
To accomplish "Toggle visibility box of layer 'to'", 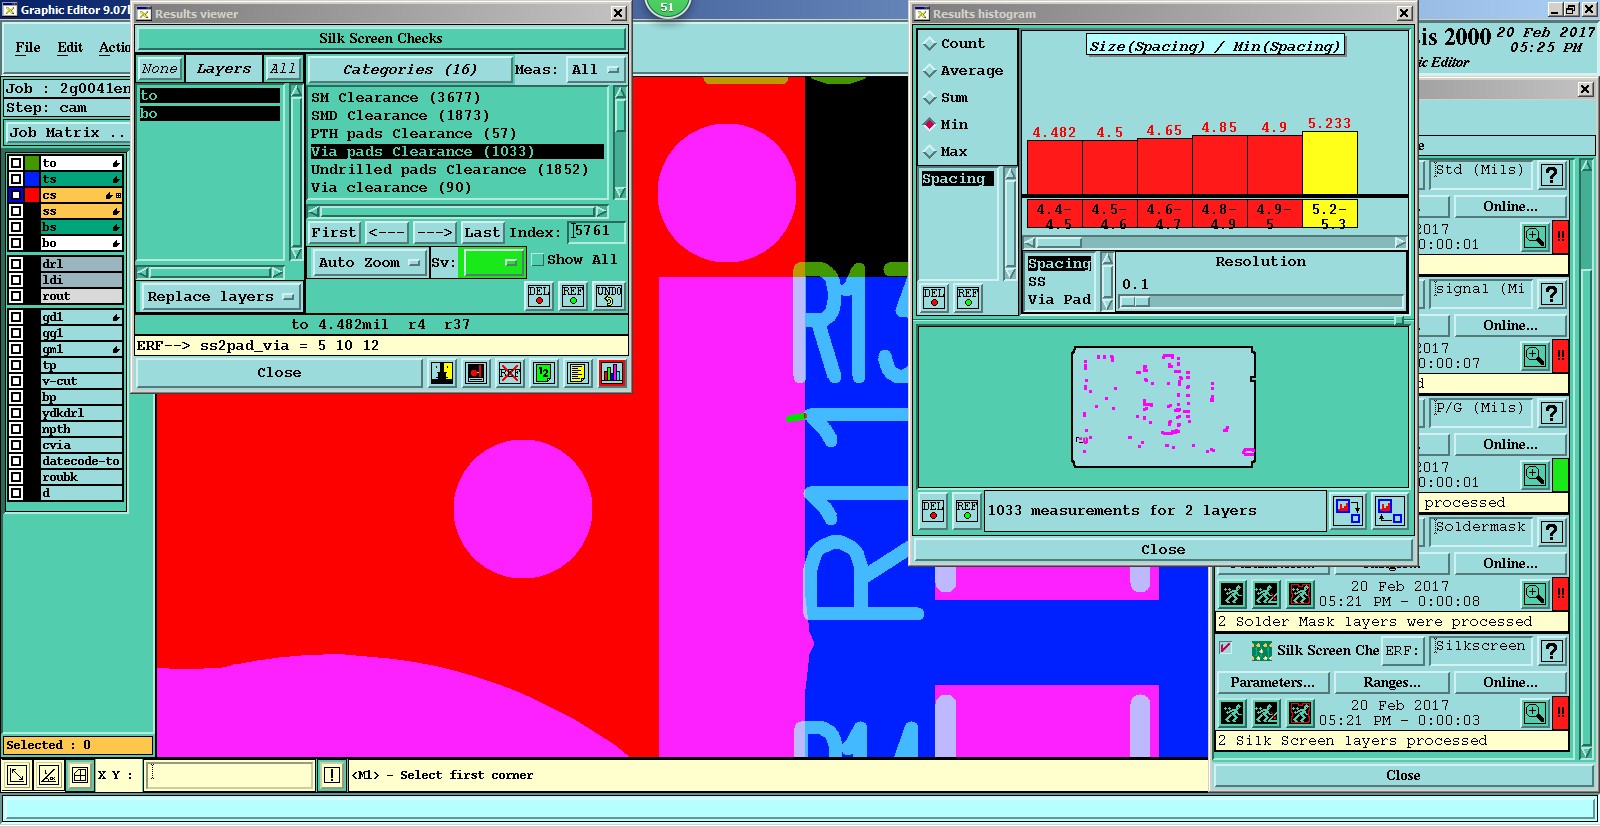I will tap(16, 163).
